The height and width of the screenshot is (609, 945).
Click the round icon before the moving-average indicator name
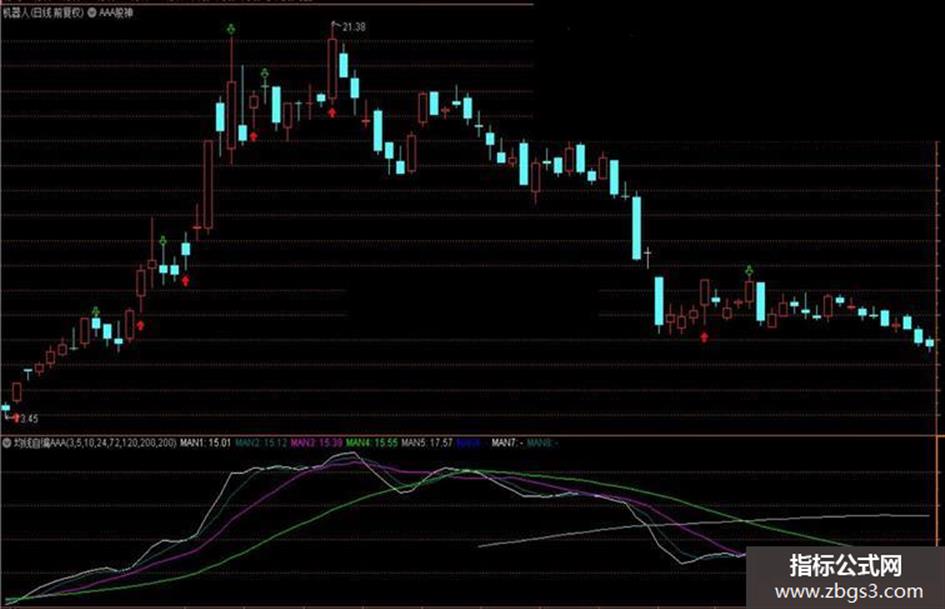[7, 443]
